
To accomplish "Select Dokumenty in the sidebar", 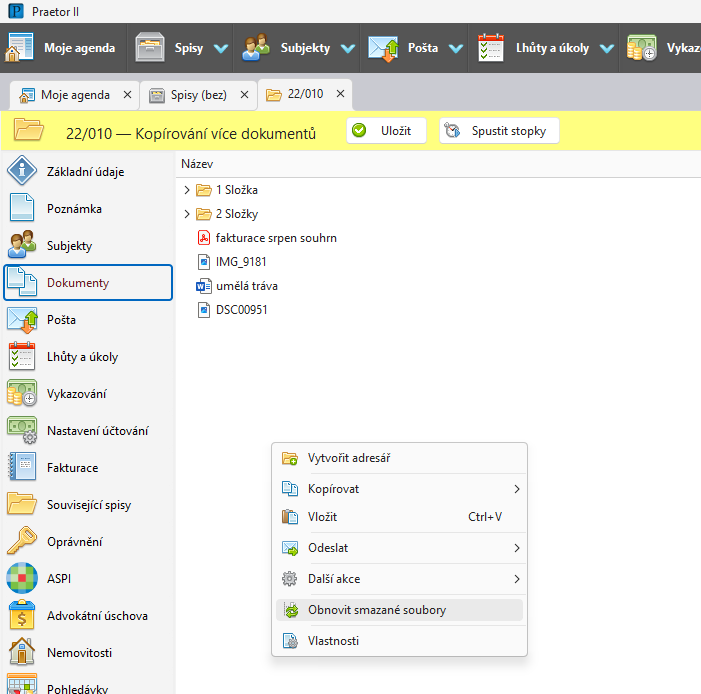I will point(88,283).
